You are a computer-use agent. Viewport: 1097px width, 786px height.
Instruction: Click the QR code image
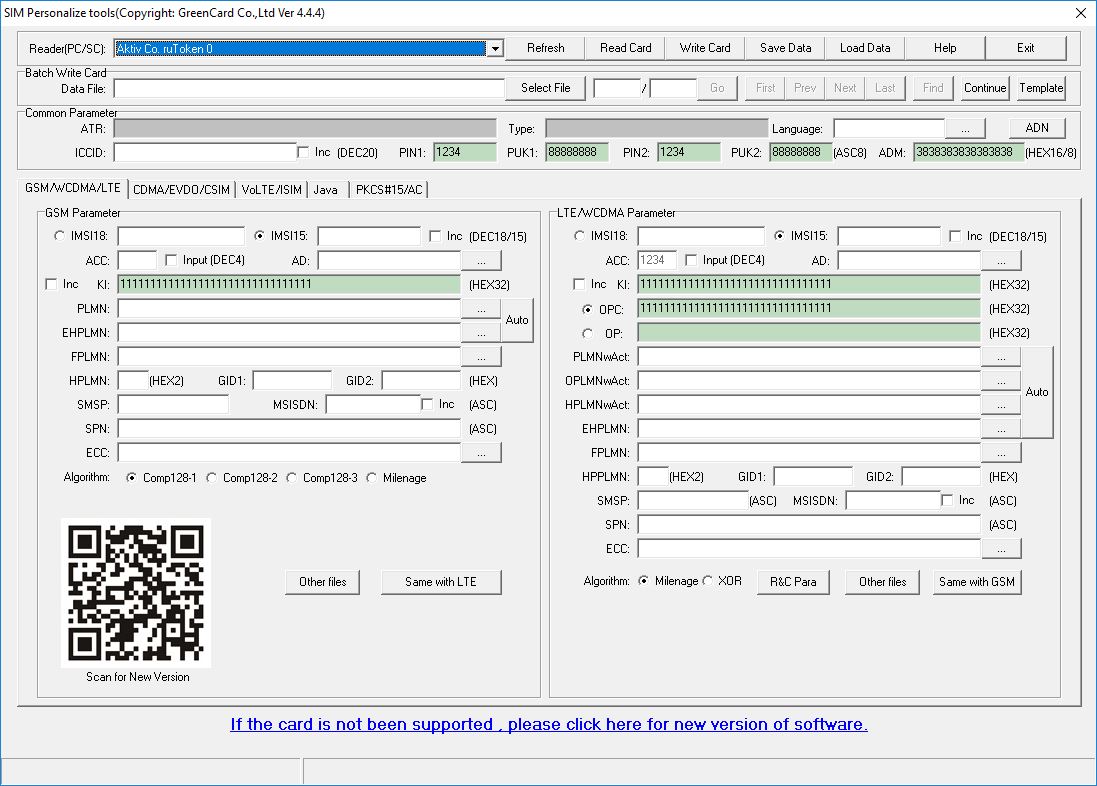pyautogui.click(x=136, y=593)
